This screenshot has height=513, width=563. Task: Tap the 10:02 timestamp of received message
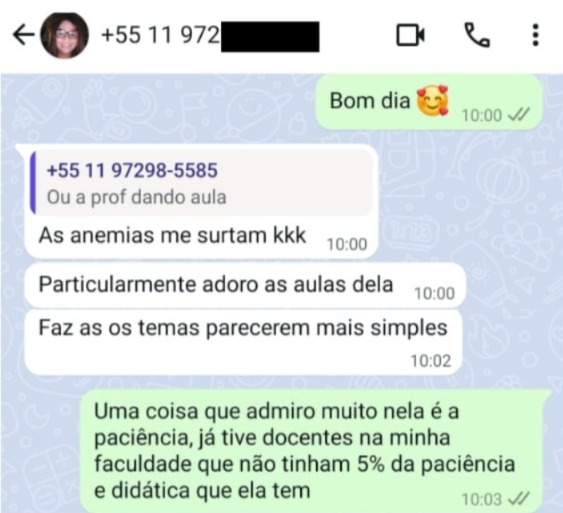coord(431,361)
